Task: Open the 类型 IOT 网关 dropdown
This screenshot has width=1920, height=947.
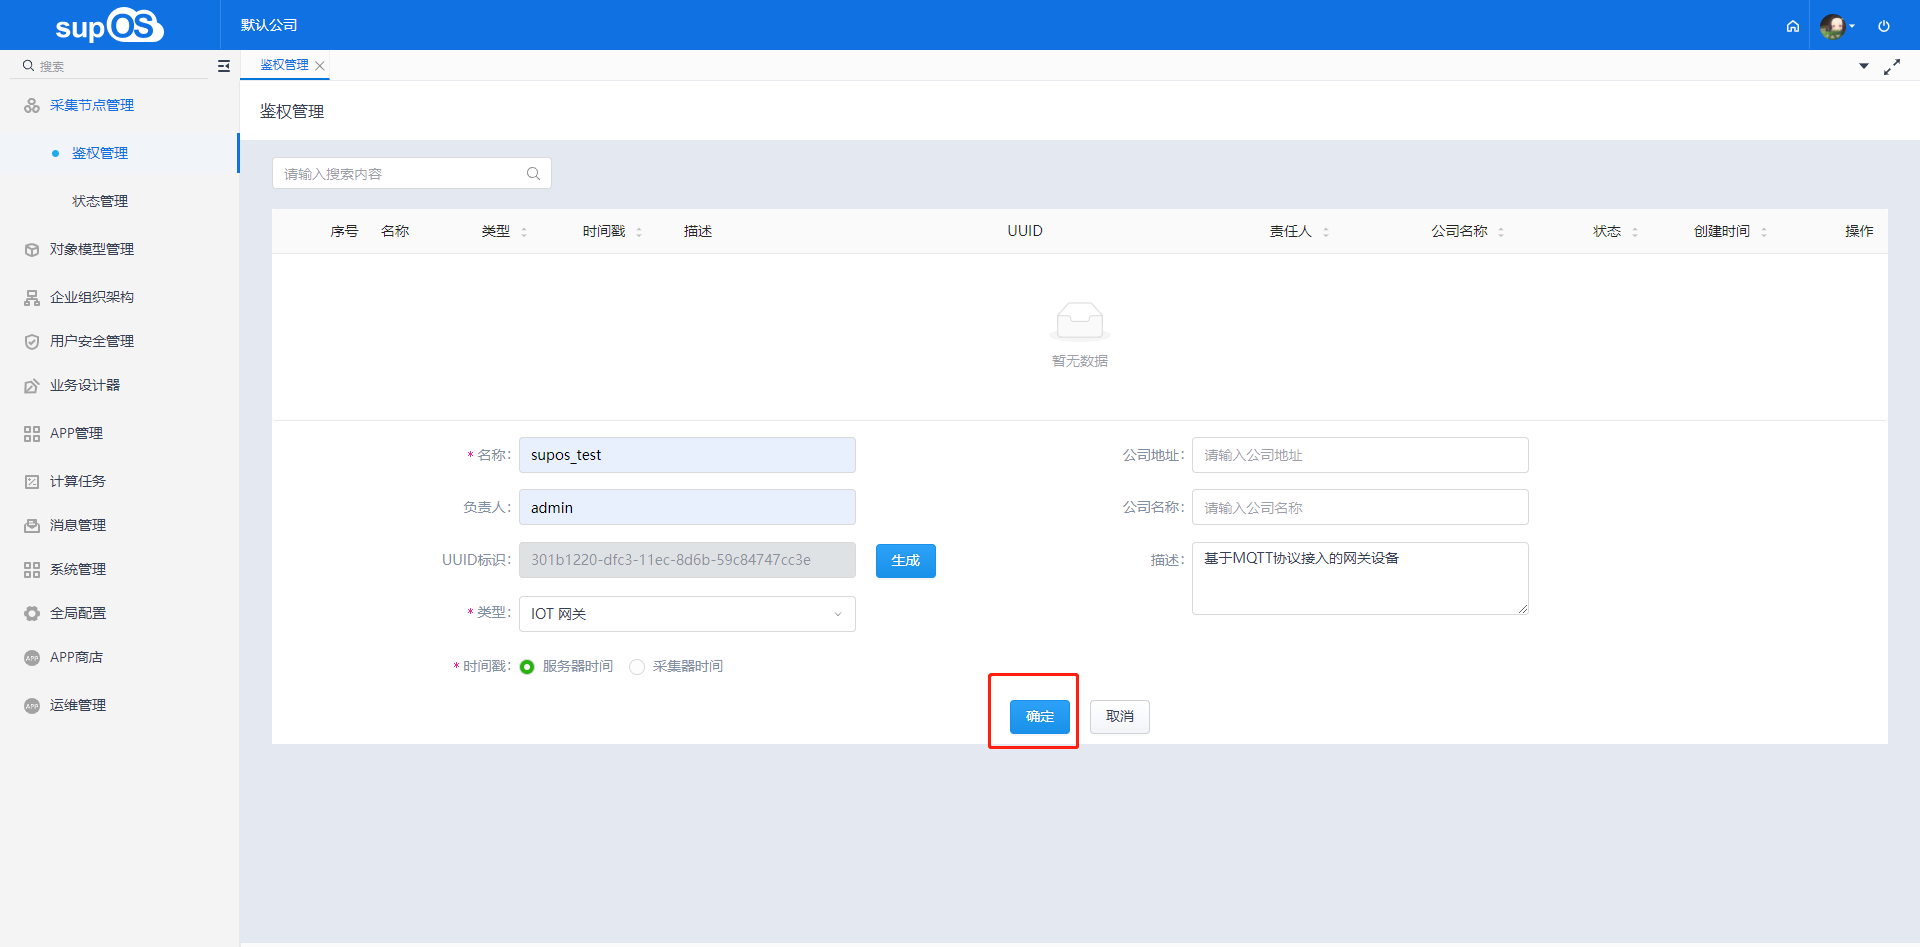Action: (x=687, y=614)
